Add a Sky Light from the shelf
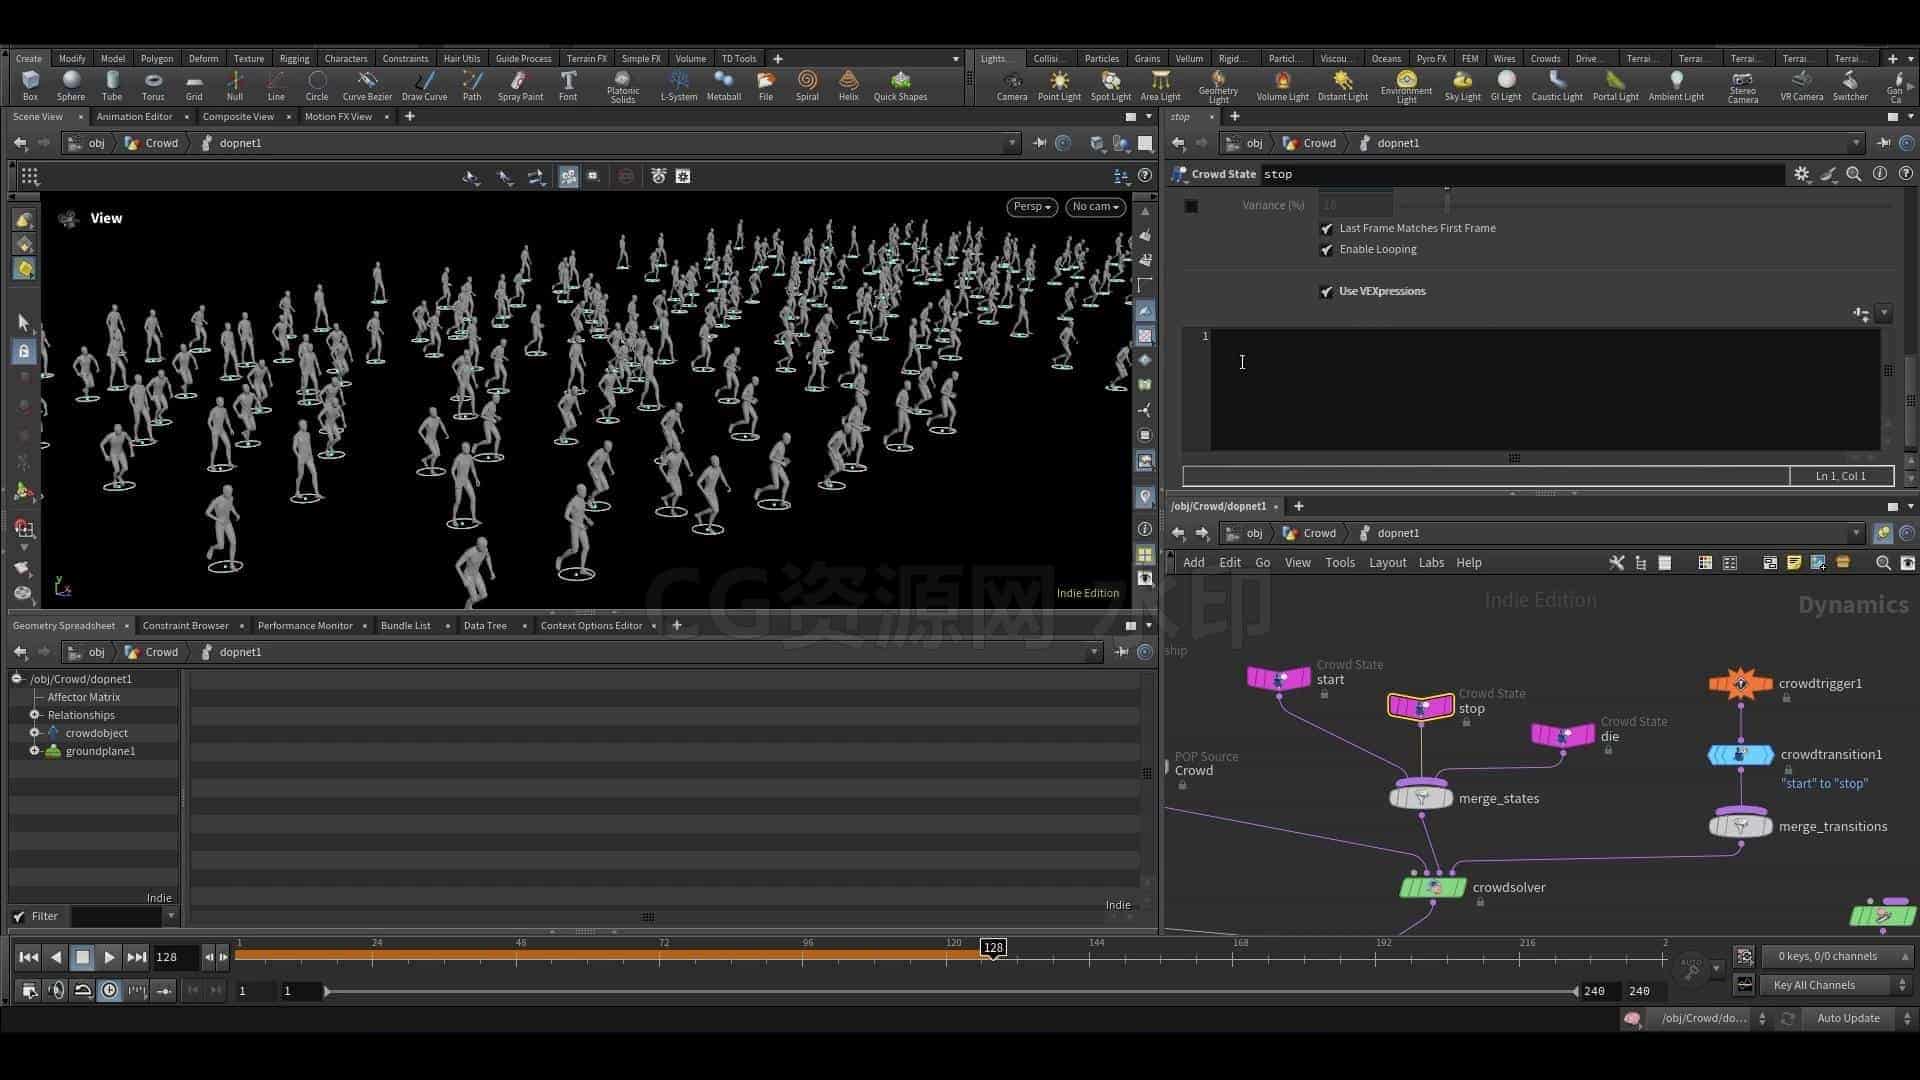 (x=1463, y=85)
